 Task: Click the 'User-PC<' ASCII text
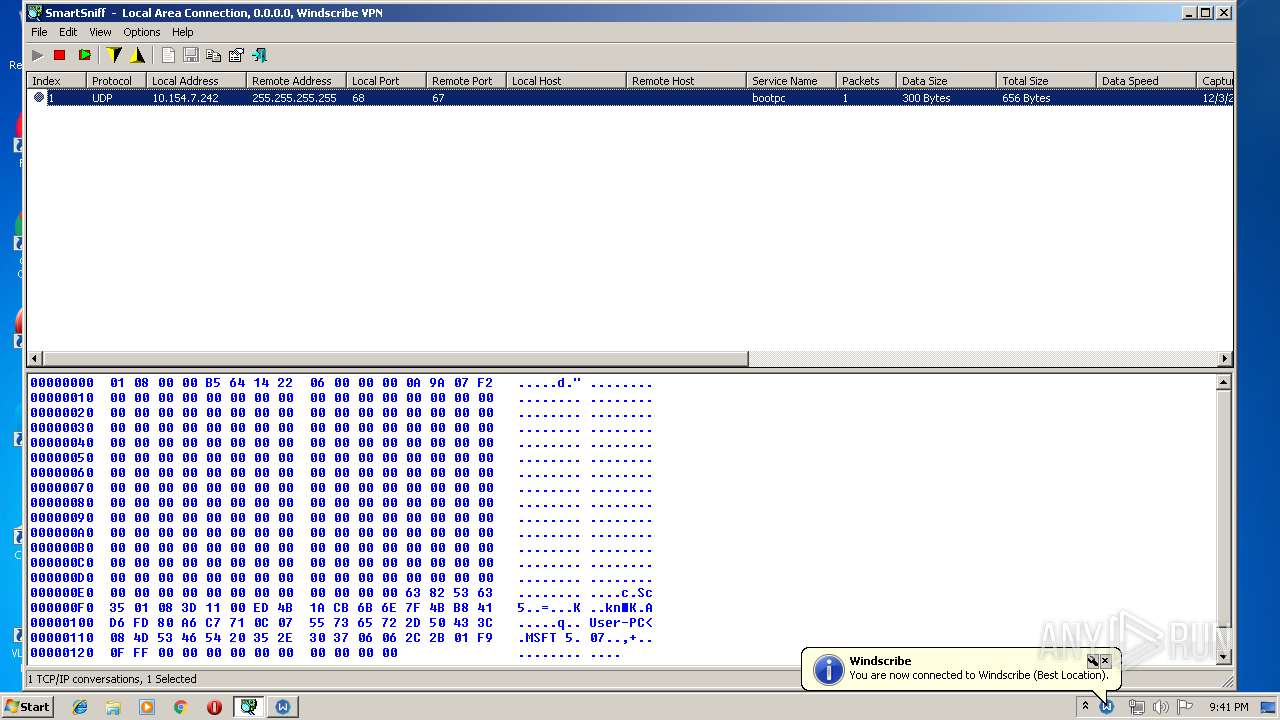tap(621, 623)
